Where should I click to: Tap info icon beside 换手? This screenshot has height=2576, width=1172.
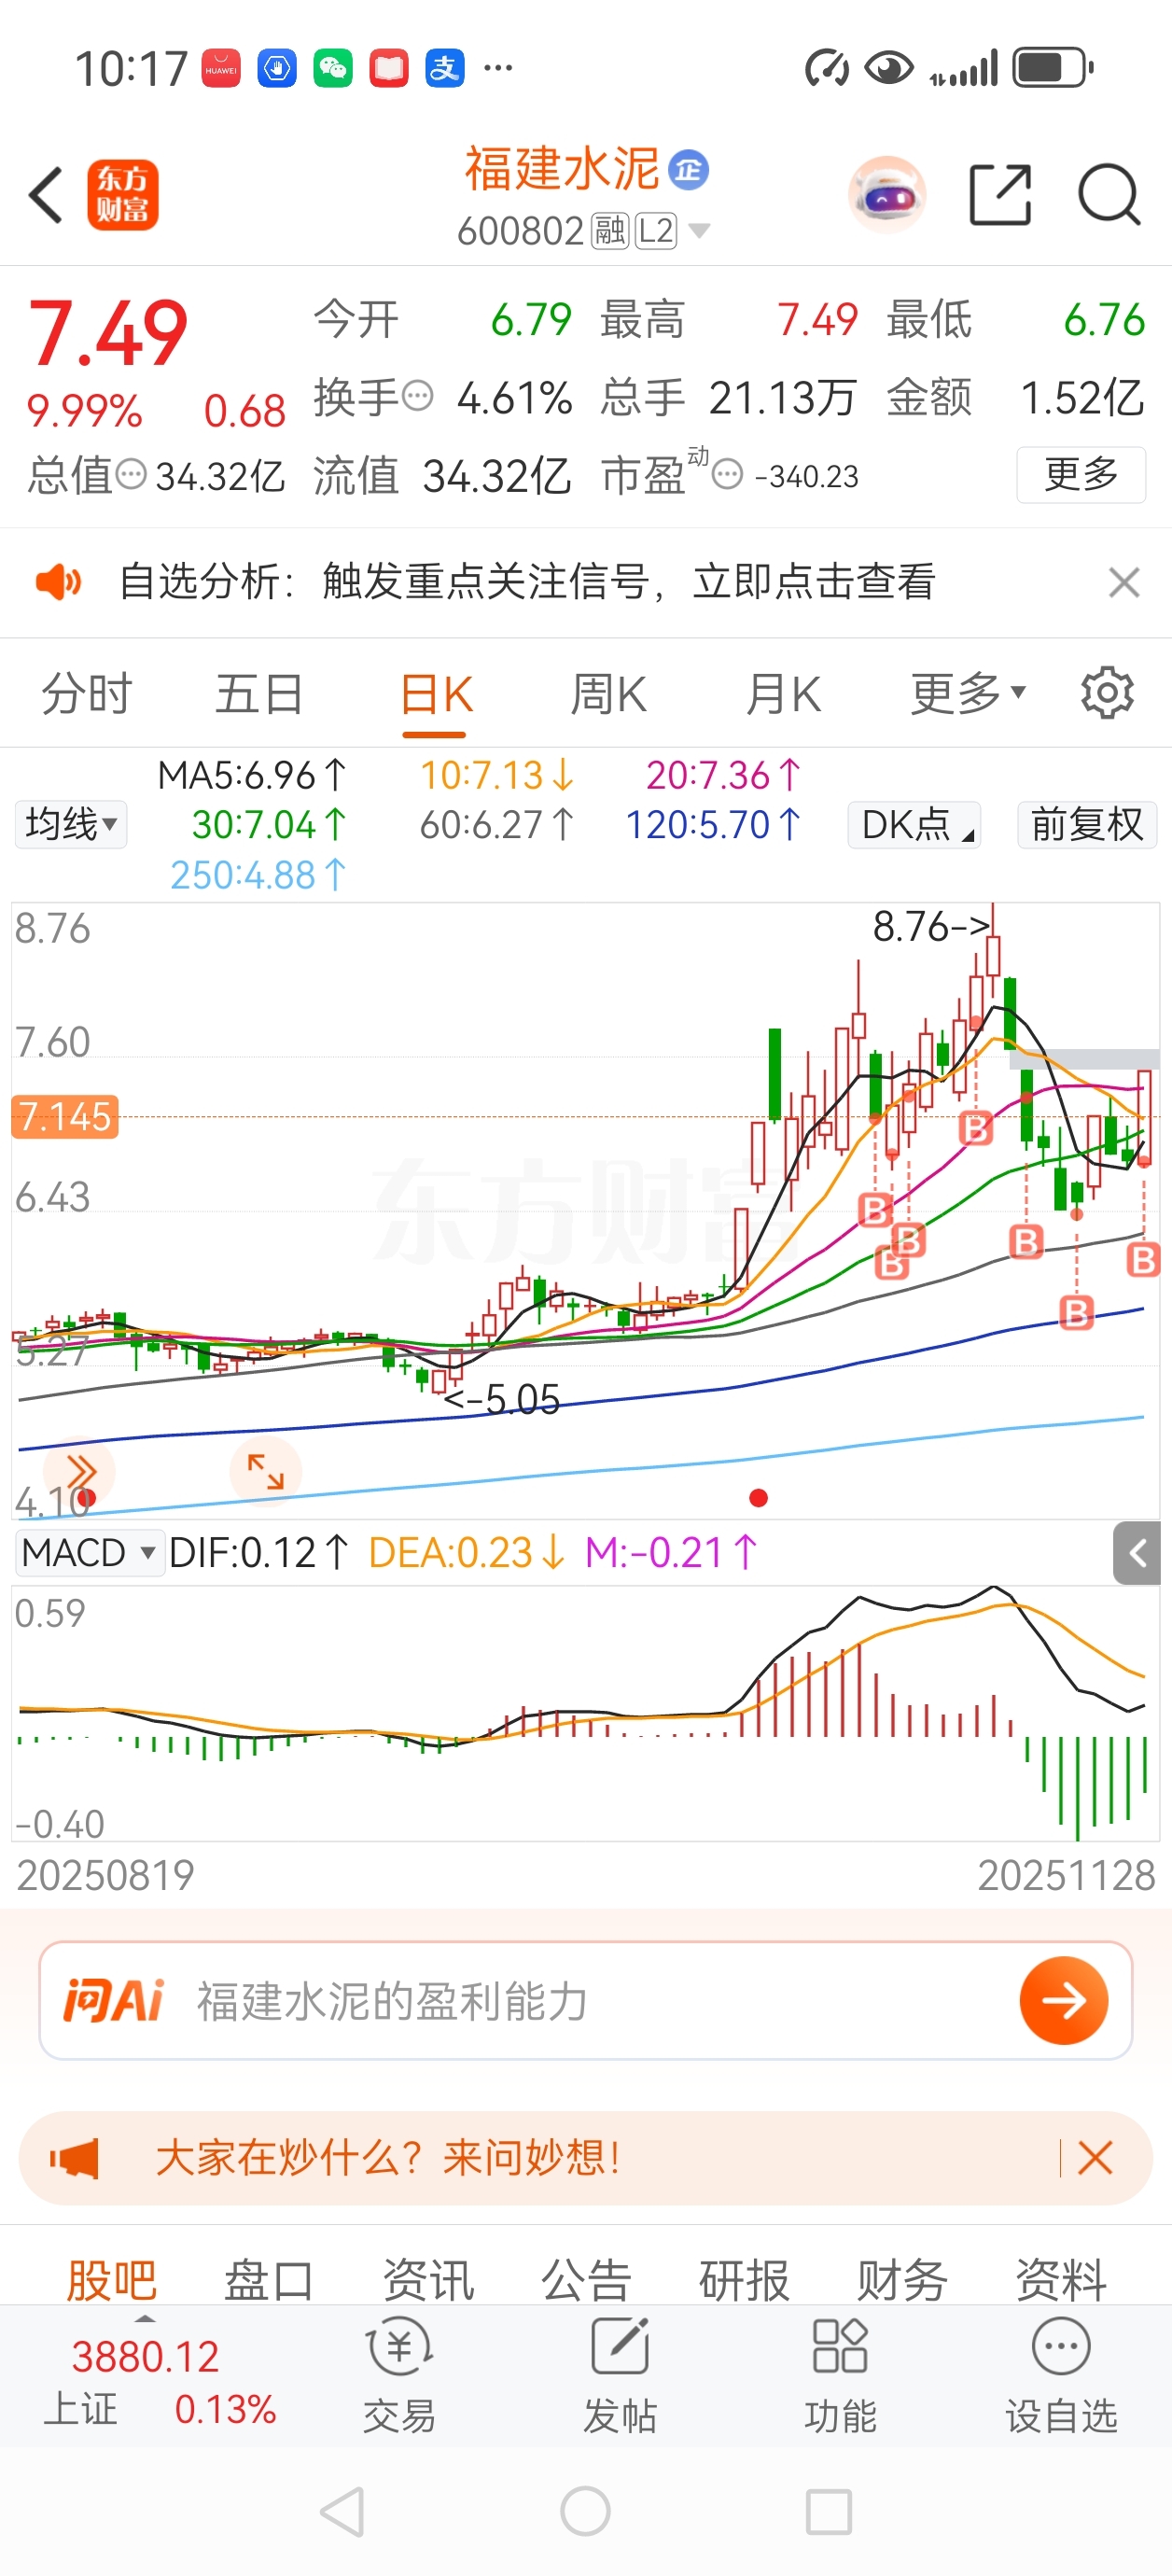[417, 396]
